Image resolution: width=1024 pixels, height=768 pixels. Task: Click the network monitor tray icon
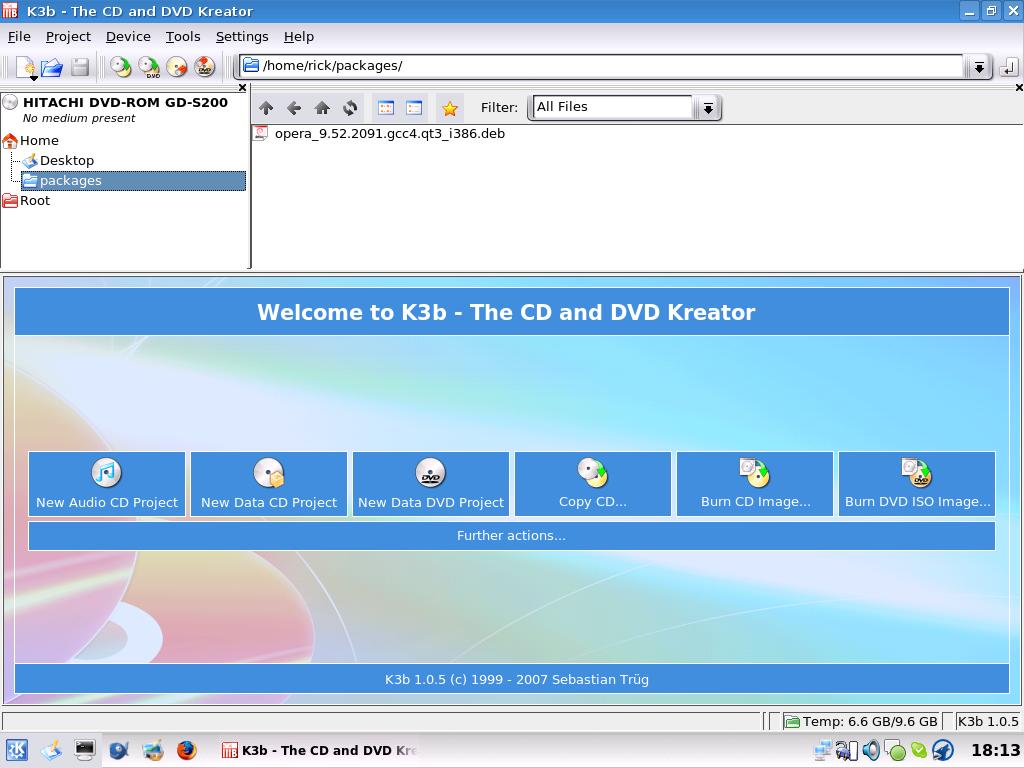pos(823,750)
